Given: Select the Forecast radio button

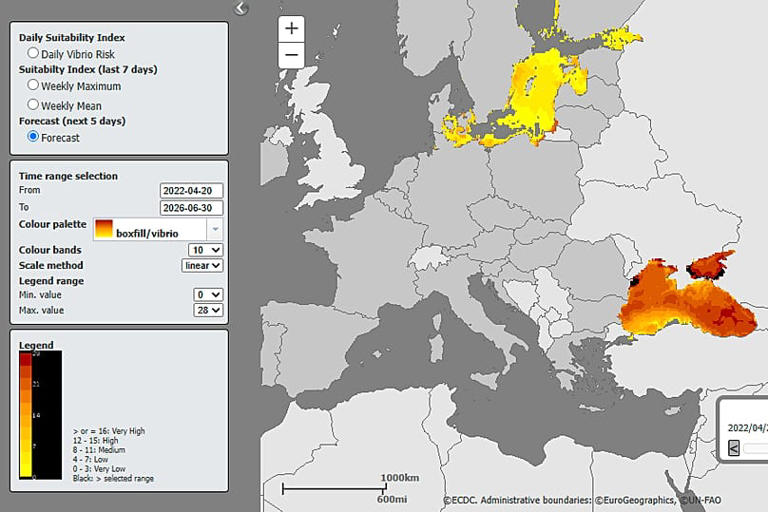Looking at the screenshot, I should pyautogui.click(x=33, y=136).
